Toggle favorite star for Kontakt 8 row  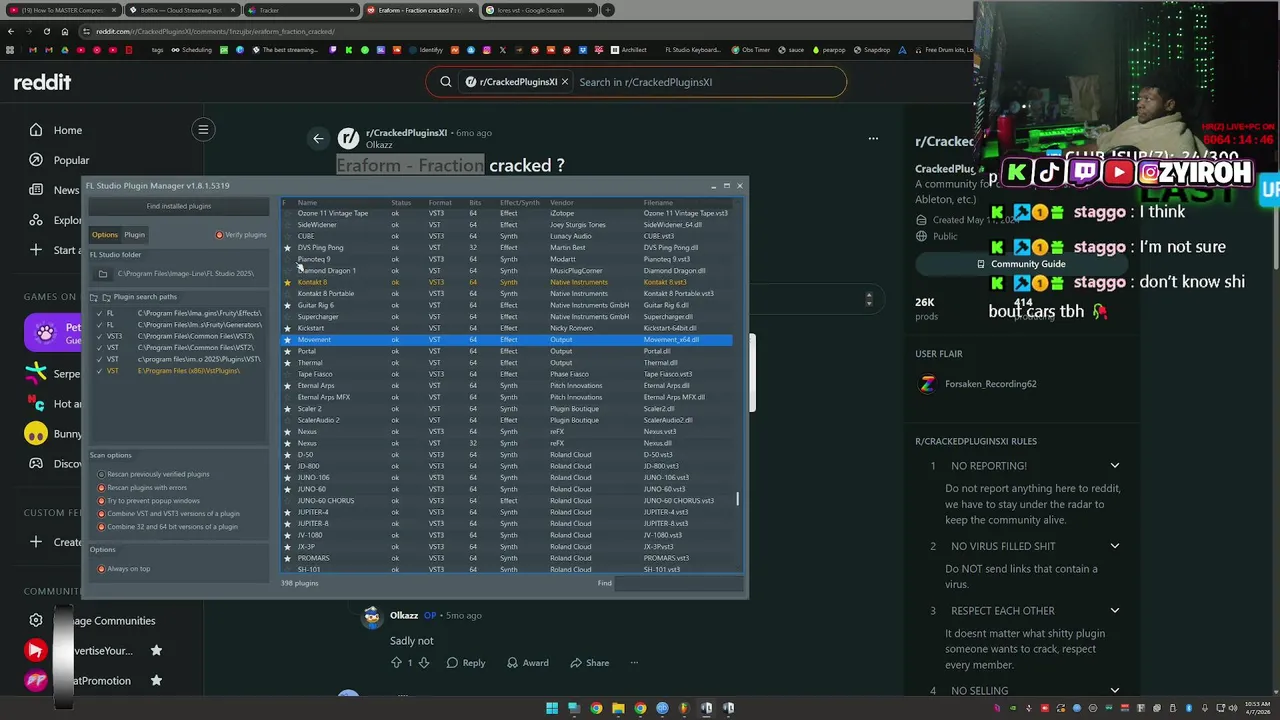point(287,282)
